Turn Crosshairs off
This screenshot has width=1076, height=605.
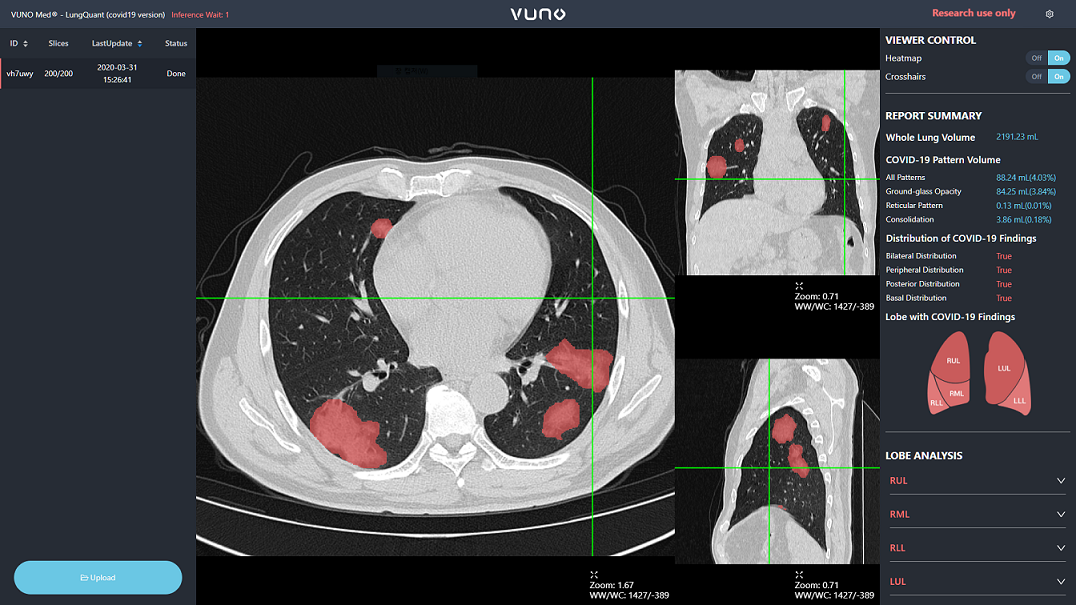tap(1036, 77)
